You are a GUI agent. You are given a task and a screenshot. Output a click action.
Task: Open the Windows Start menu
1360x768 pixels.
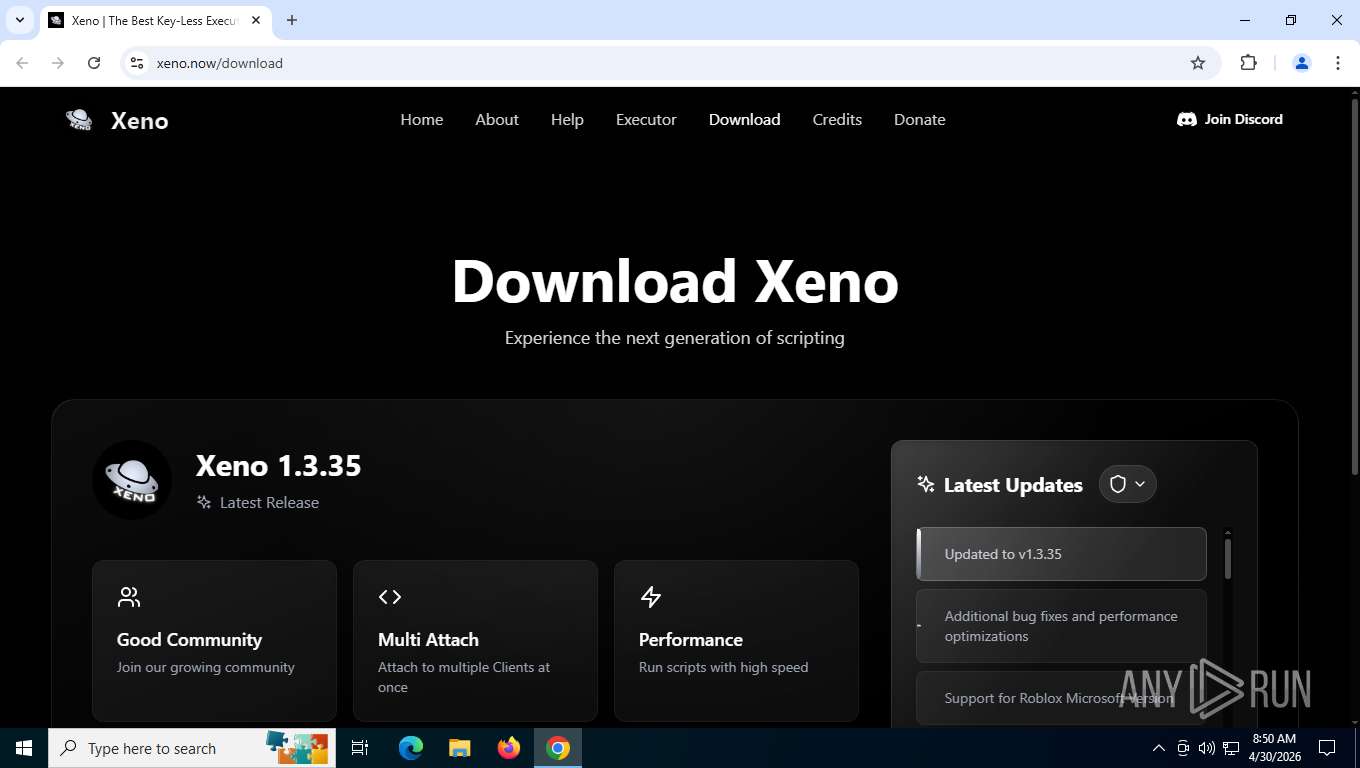click(x=24, y=748)
